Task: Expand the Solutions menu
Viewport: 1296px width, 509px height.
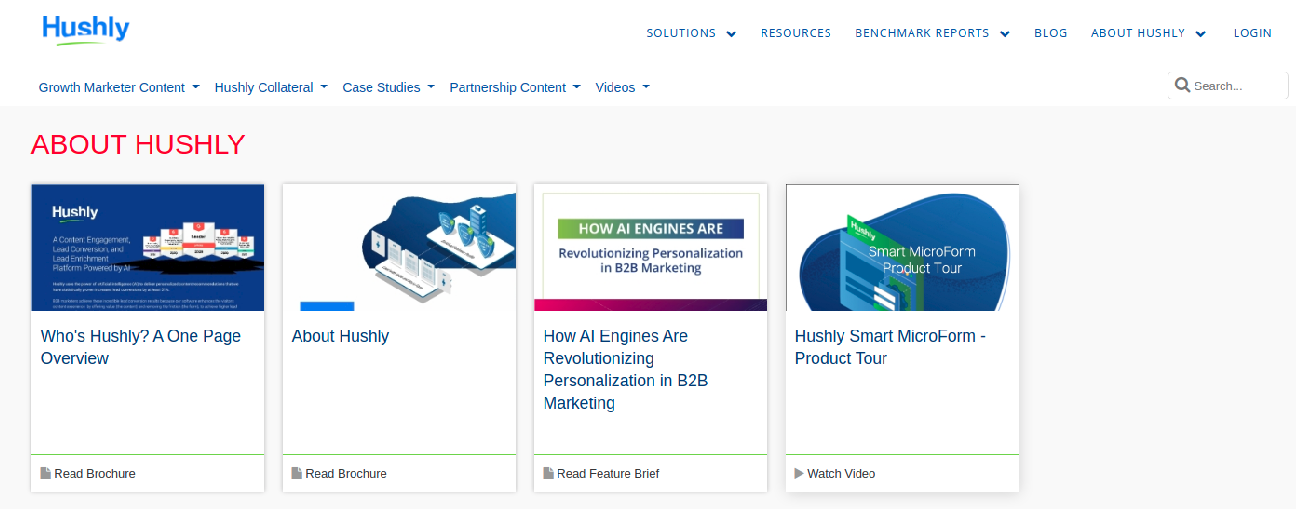Action: click(x=691, y=33)
